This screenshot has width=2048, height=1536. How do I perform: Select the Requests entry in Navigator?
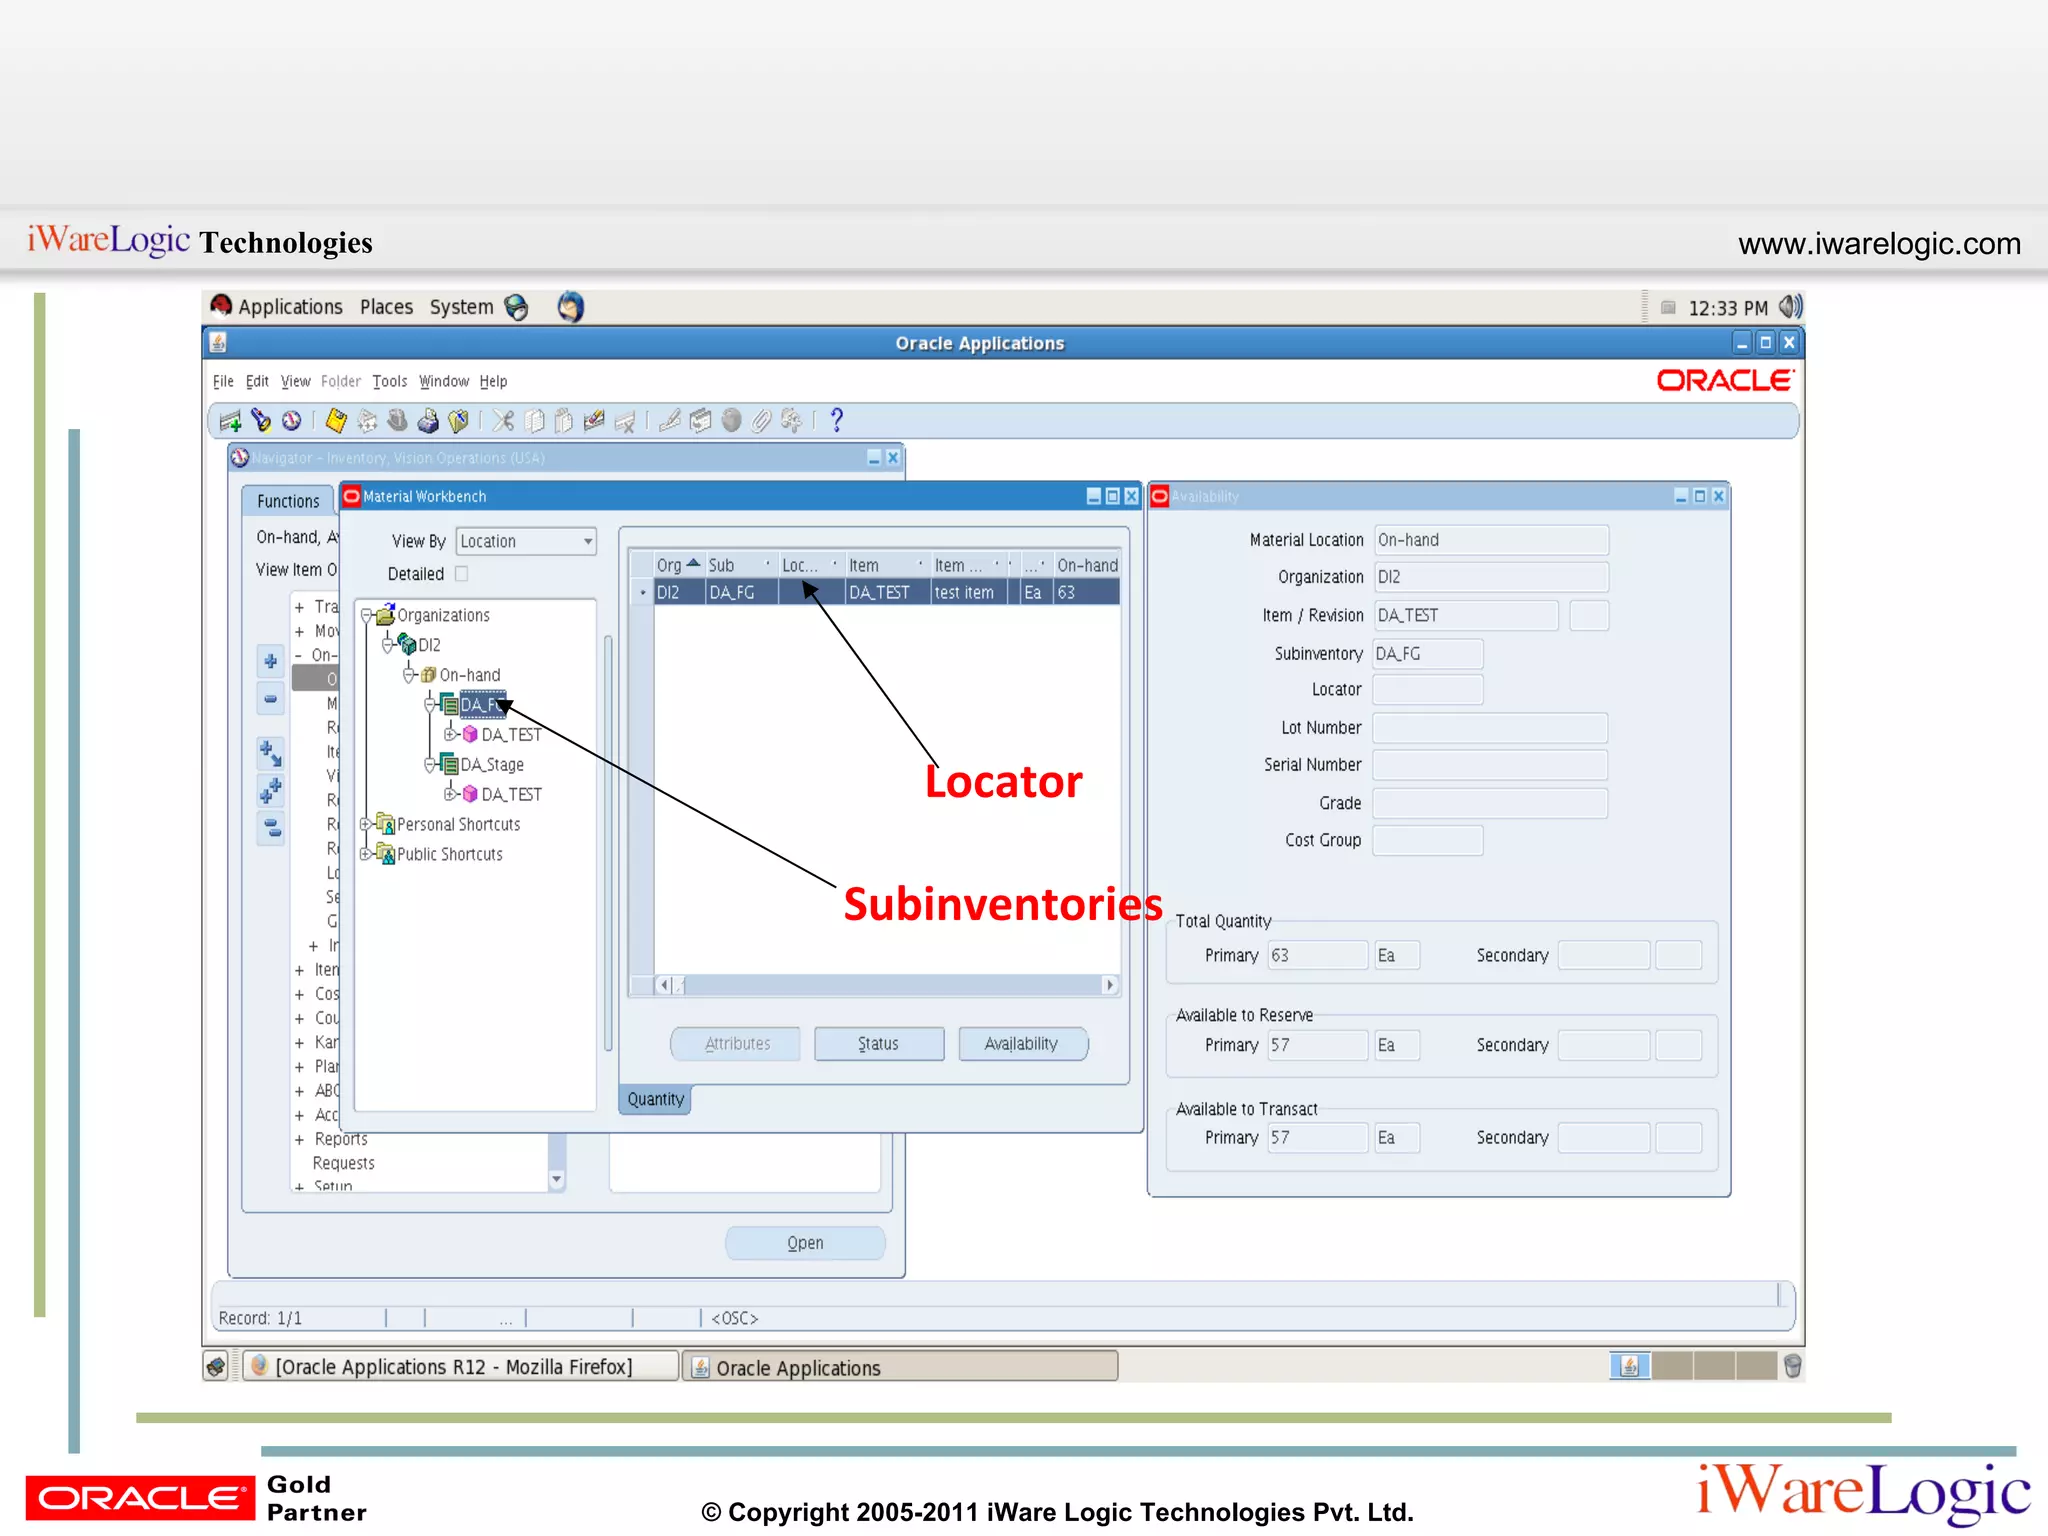344,1163
